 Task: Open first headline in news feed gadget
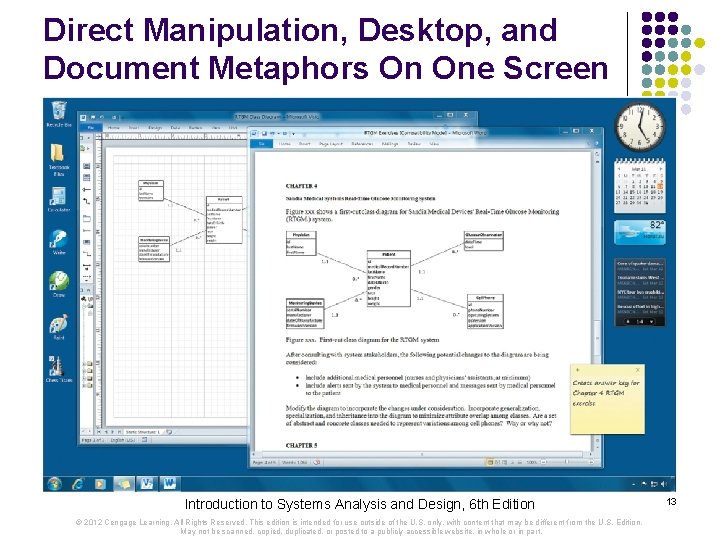tap(640, 266)
